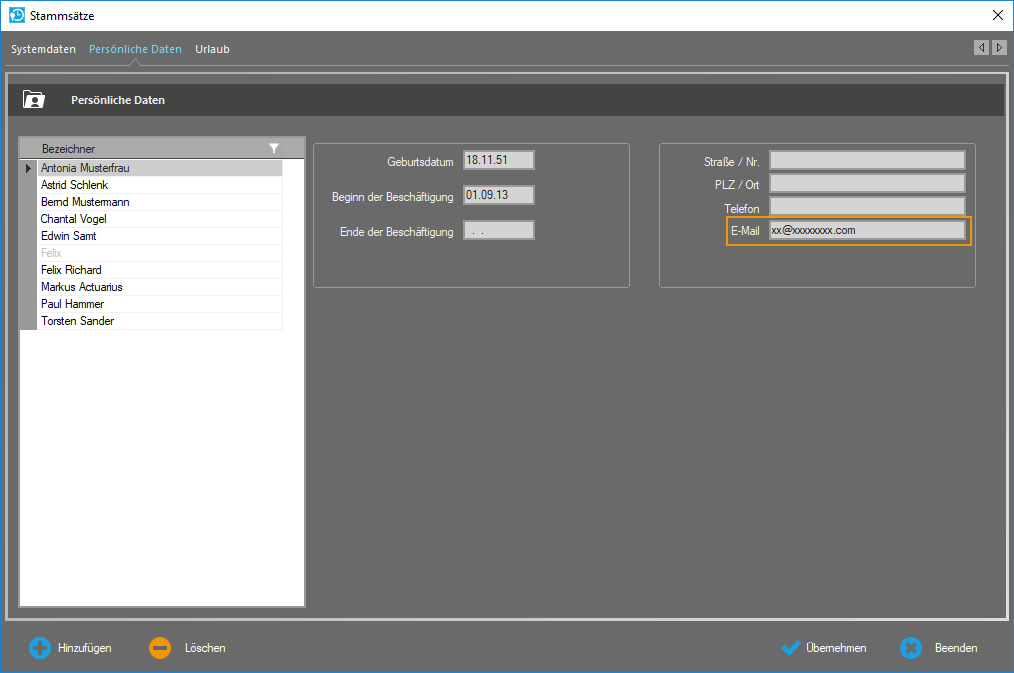Click the Übernehmen checkmark icon
Viewport: 1014px width, 673px height.
coord(791,648)
